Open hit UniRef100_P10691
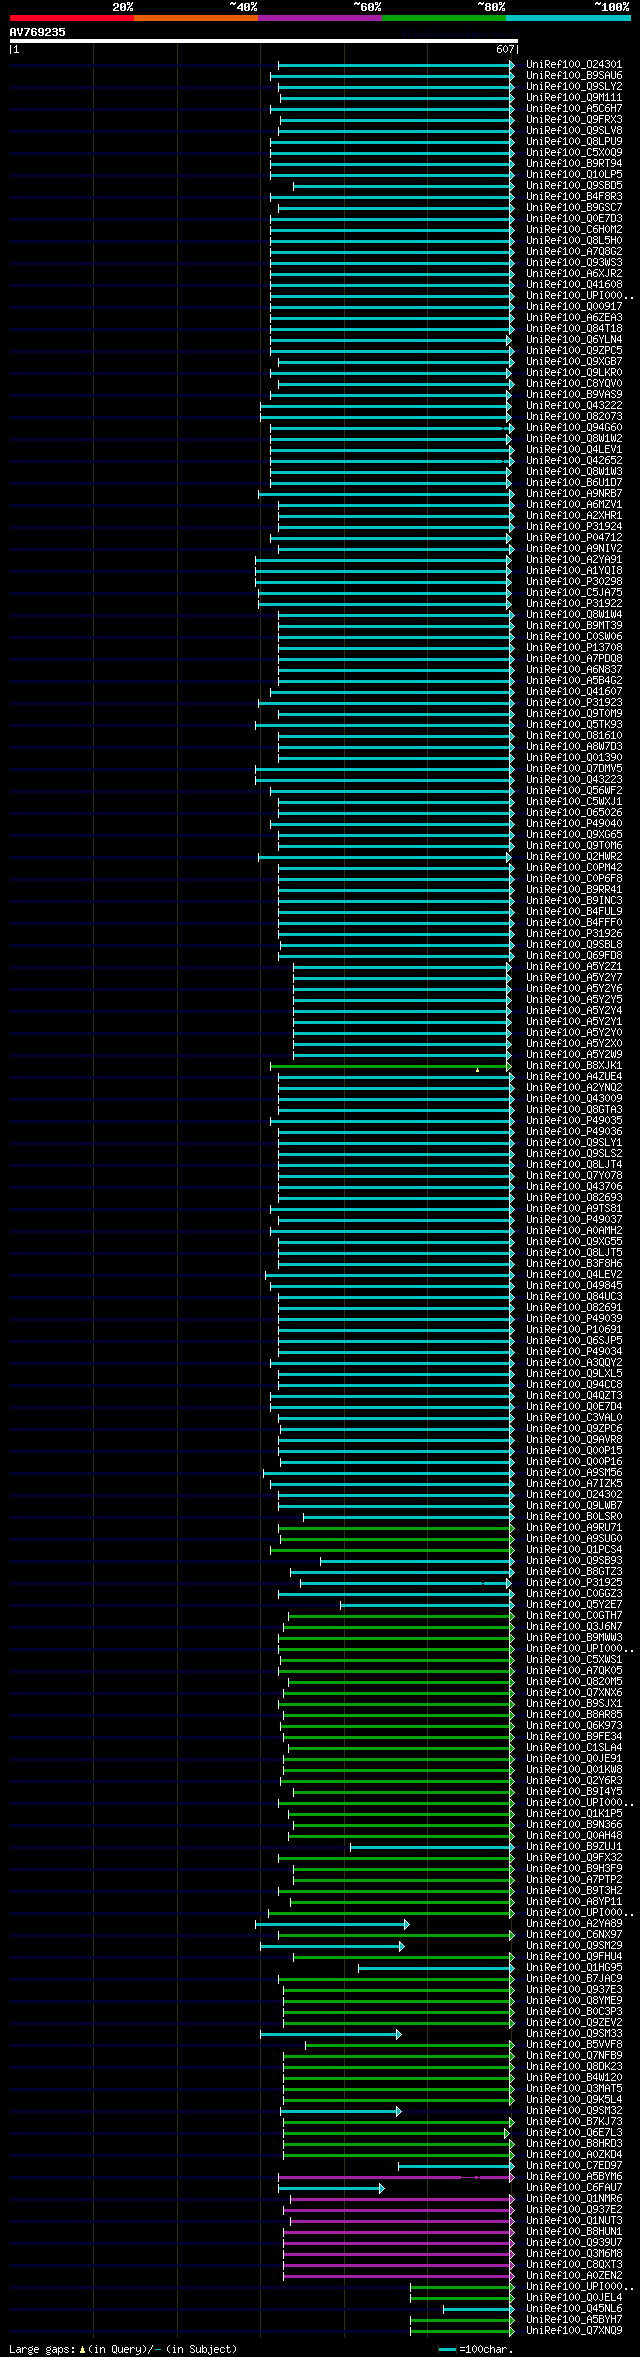Image resolution: width=640 pixels, height=2357 pixels. [x=574, y=1329]
